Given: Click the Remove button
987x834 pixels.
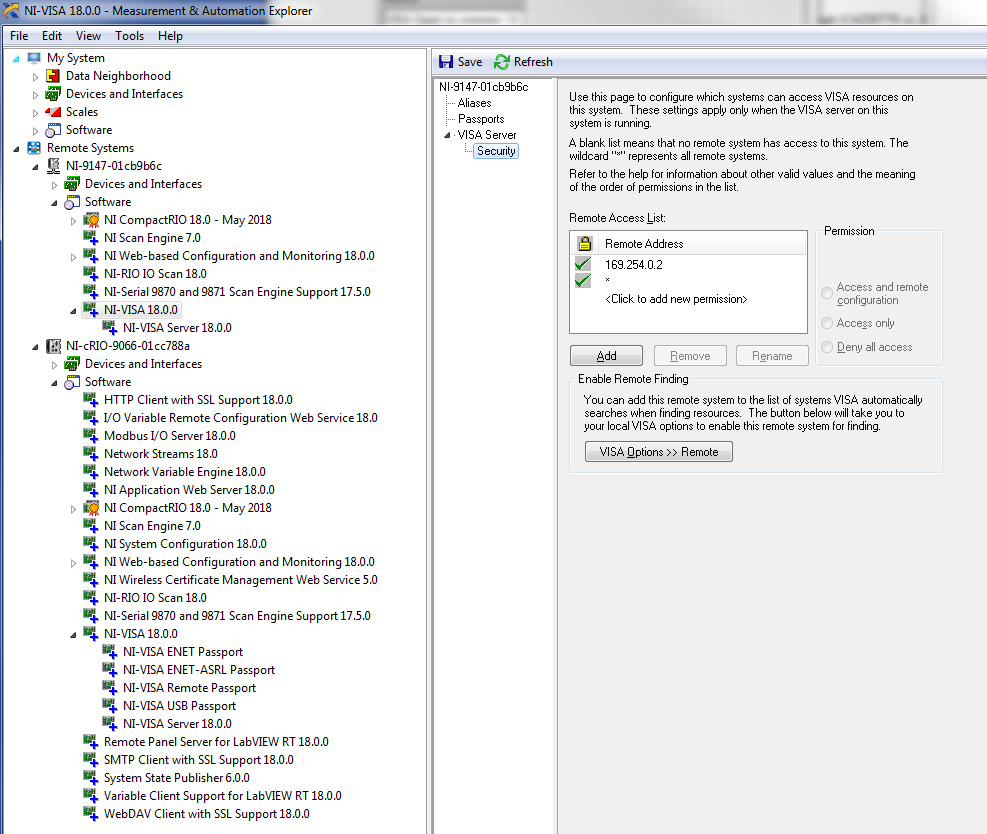Looking at the screenshot, I should tap(690, 356).
